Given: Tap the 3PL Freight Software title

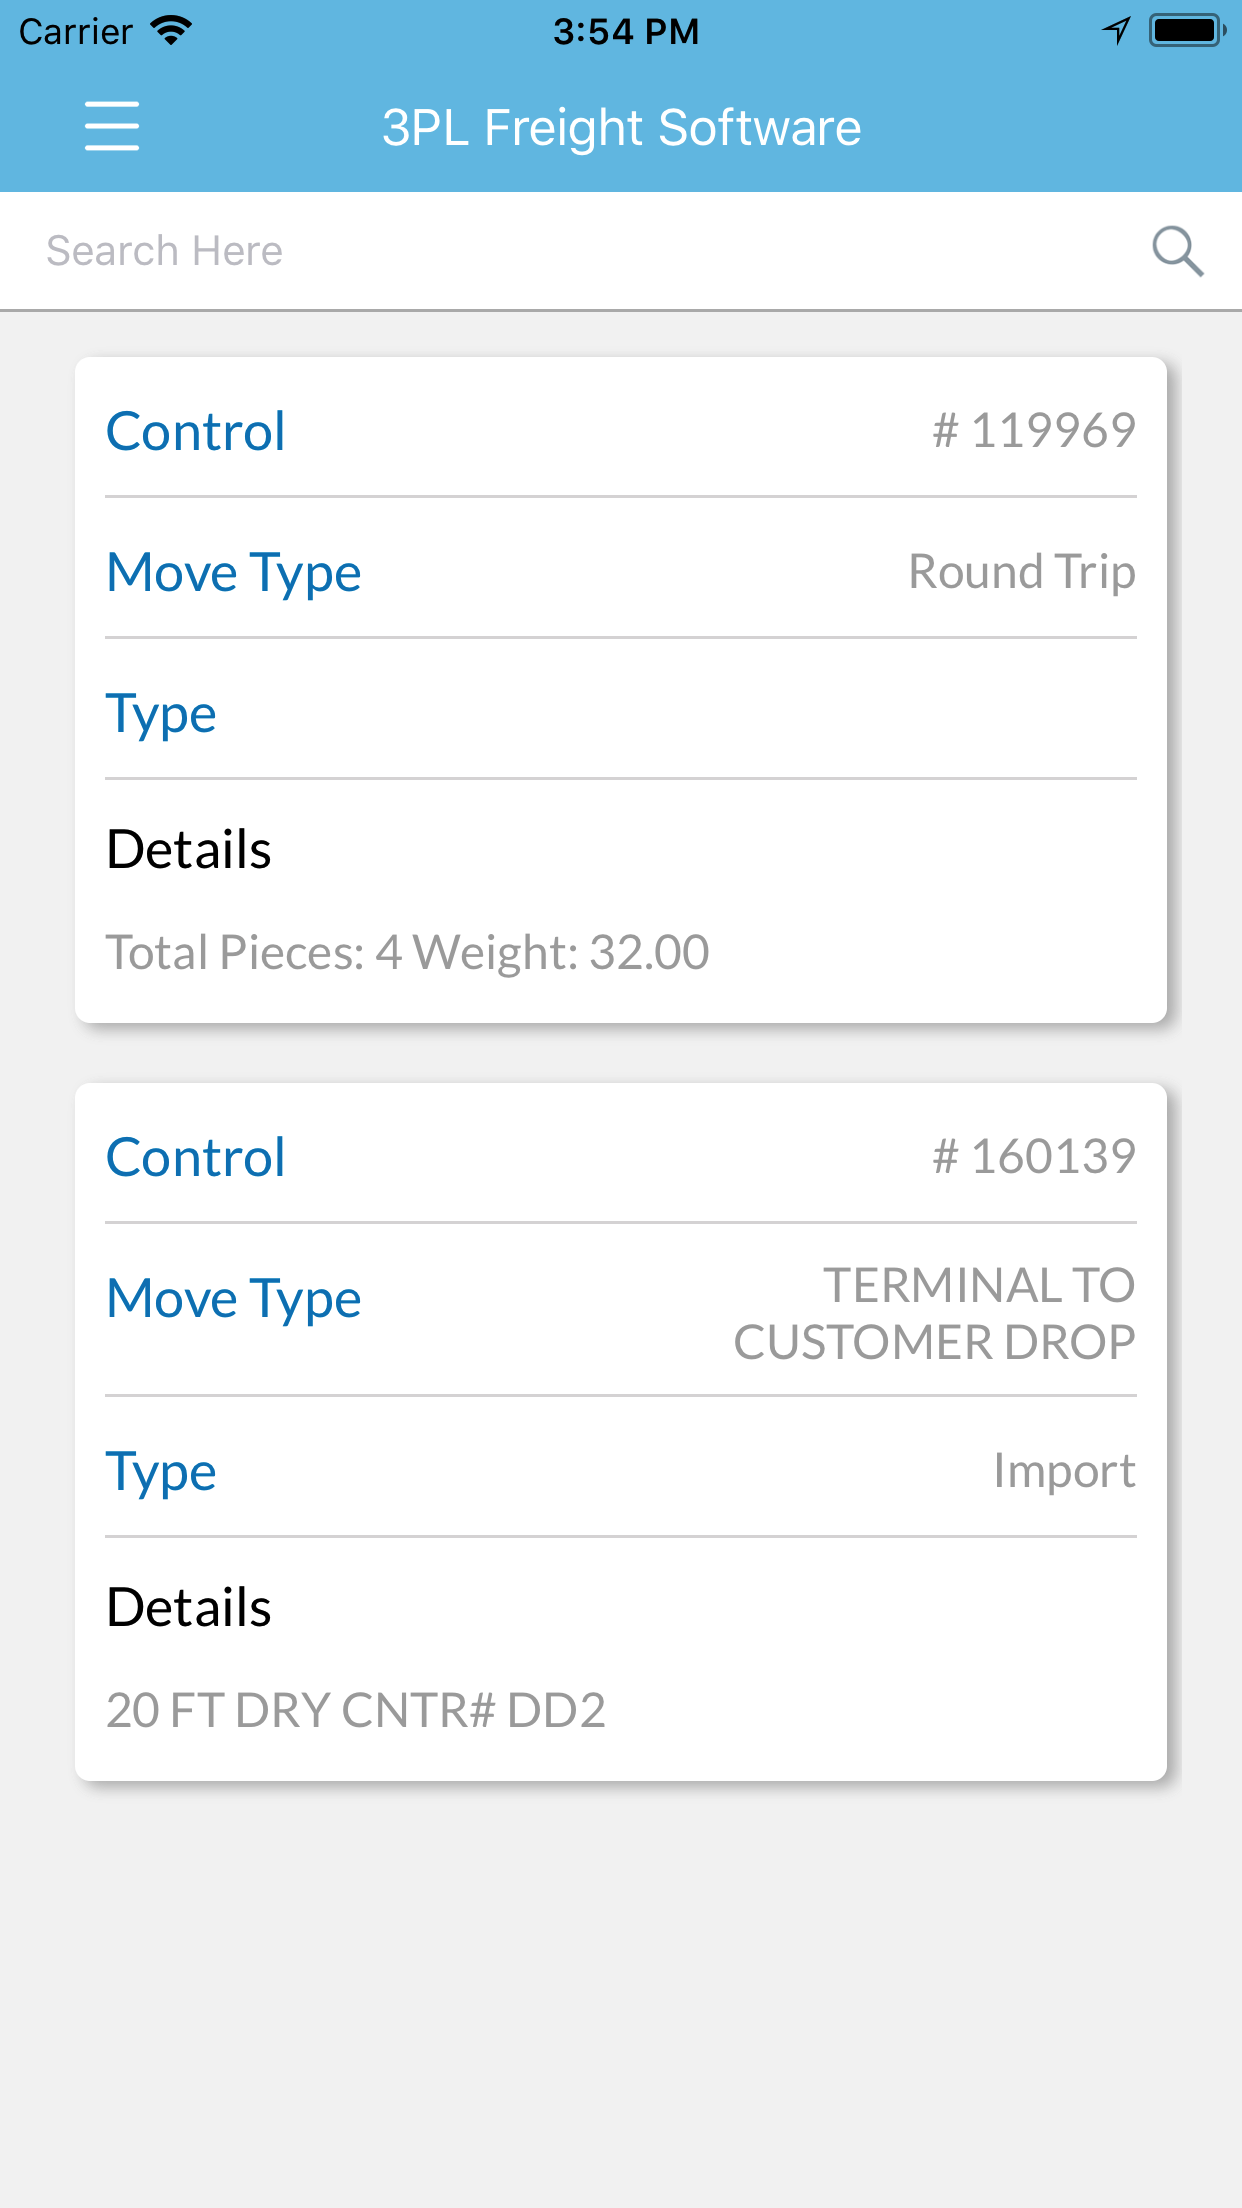Looking at the screenshot, I should 621,128.
